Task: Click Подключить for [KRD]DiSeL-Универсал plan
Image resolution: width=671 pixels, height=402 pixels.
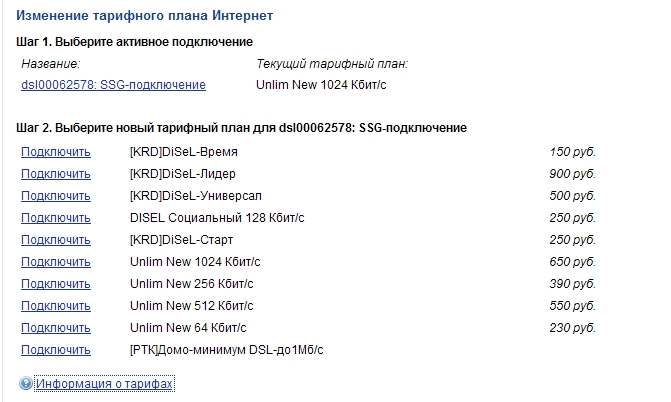Action: click(x=56, y=196)
